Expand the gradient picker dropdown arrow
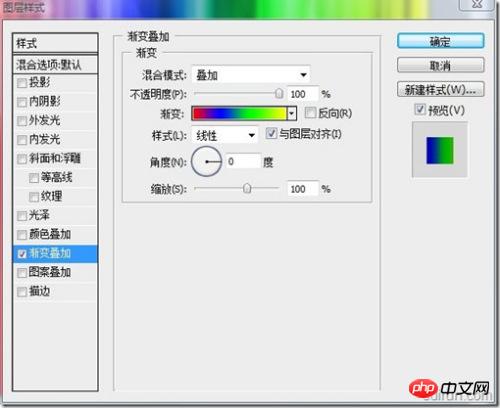This screenshot has width=500, height=408. tap(292, 114)
